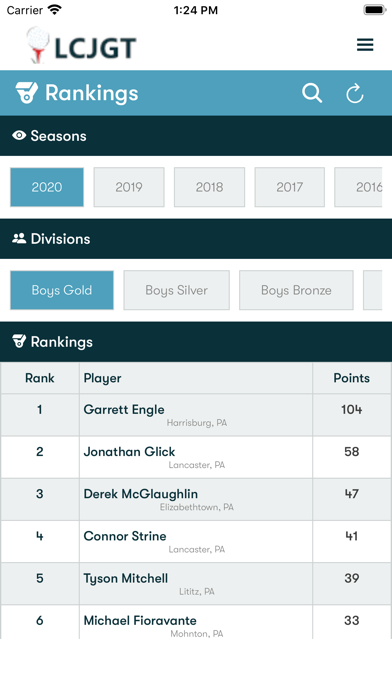Tap the search magnifier icon
This screenshot has height=696, width=392.
(312, 93)
